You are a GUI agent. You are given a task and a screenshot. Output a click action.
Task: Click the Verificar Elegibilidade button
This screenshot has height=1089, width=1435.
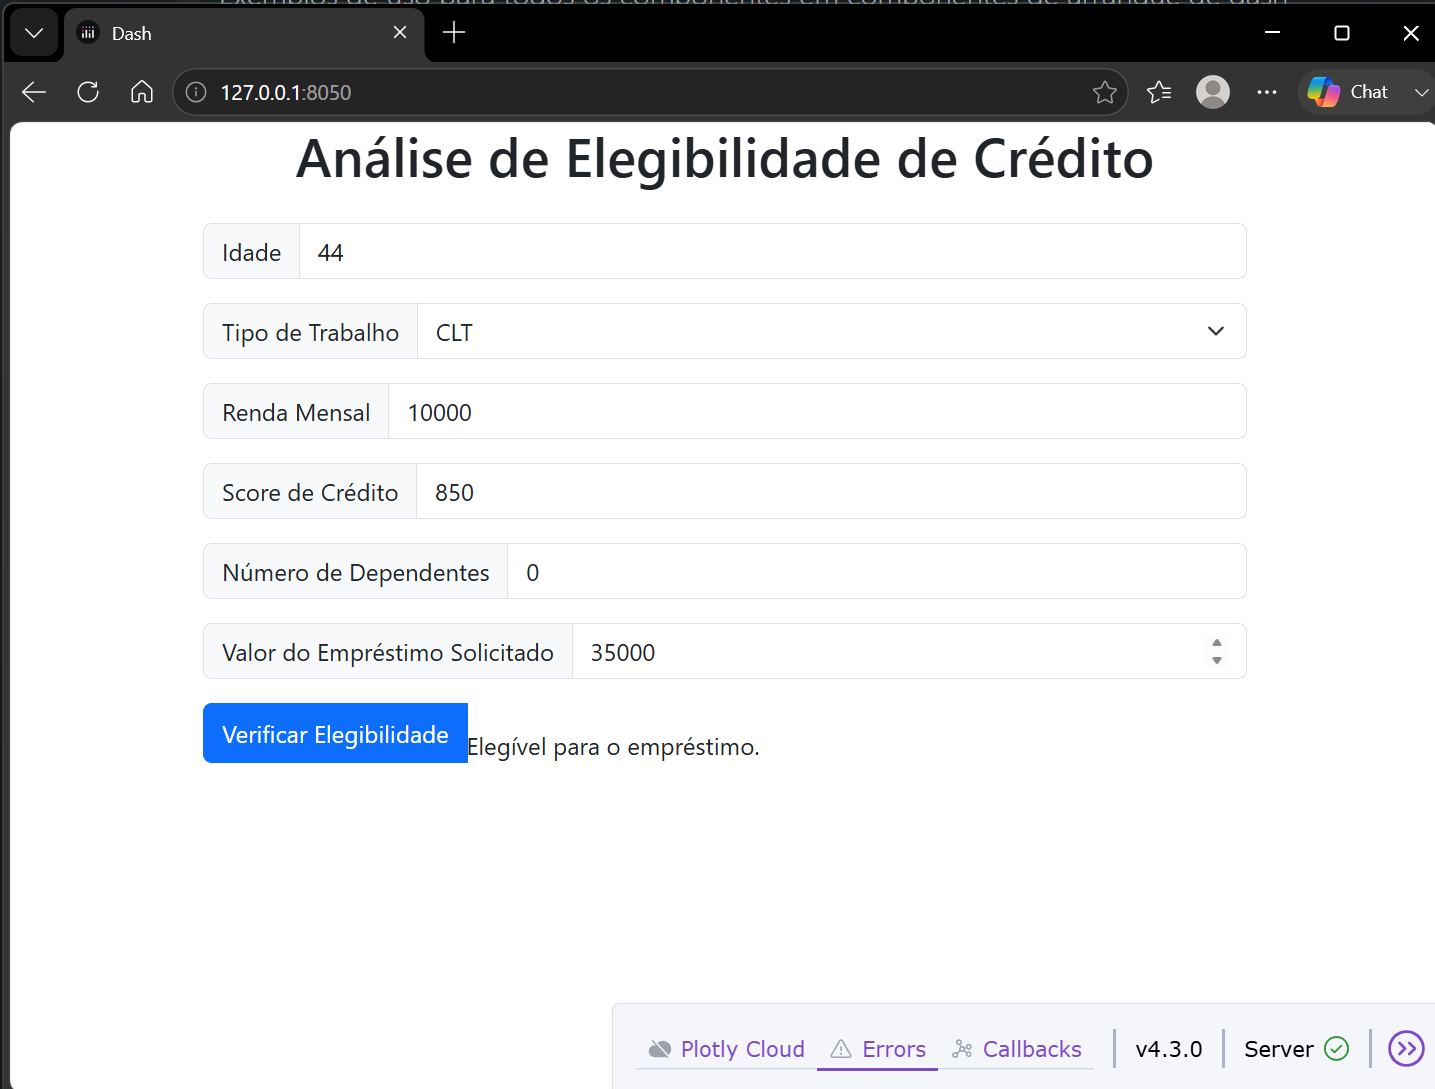coord(335,734)
